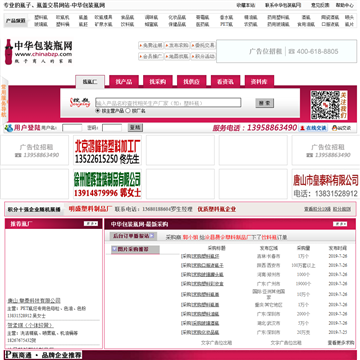Expand the 图片采购推荐 section
This screenshot has height=360, width=360.
(x=135, y=249)
